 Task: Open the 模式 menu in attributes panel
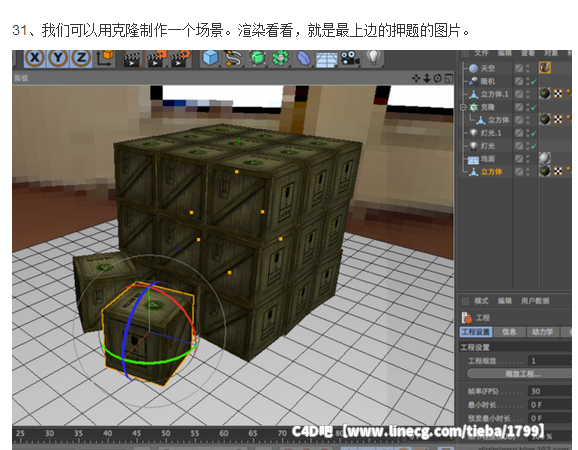(x=481, y=301)
